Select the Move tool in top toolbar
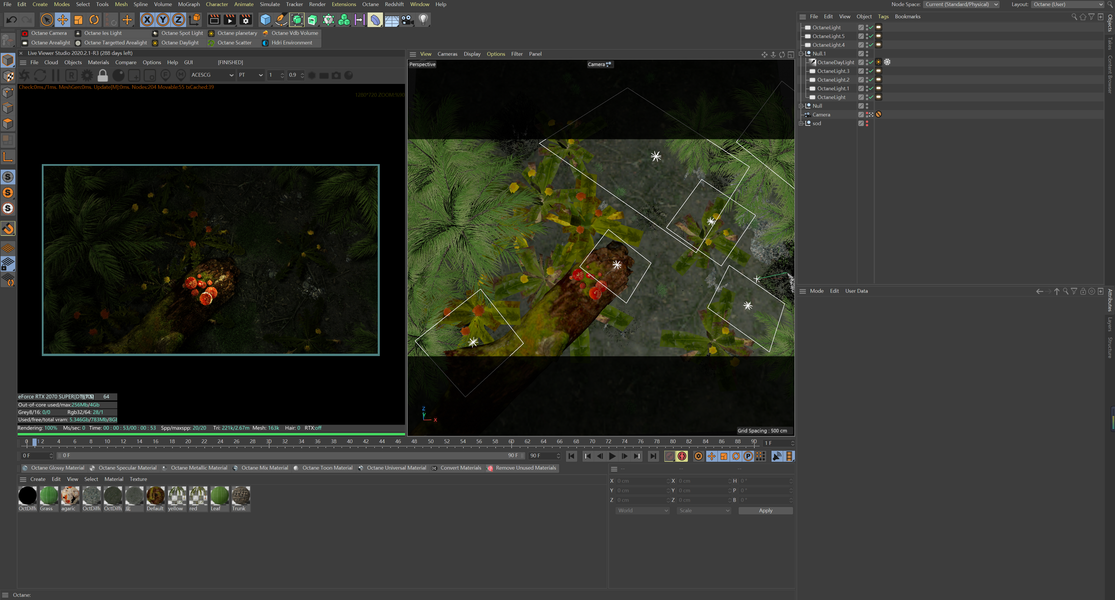Screen dimensions: 1115x600 [x=63, y=20]
